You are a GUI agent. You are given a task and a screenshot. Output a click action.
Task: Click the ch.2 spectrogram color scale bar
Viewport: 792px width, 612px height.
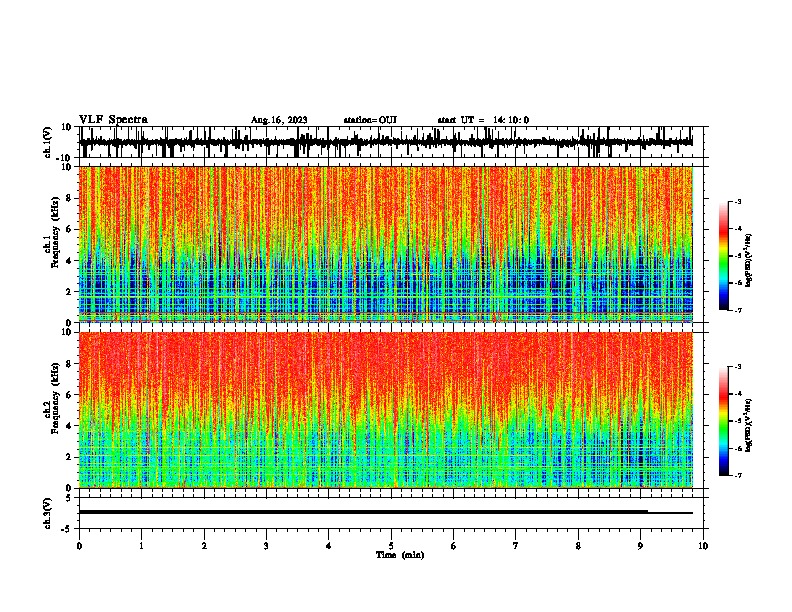coord(724,421)
